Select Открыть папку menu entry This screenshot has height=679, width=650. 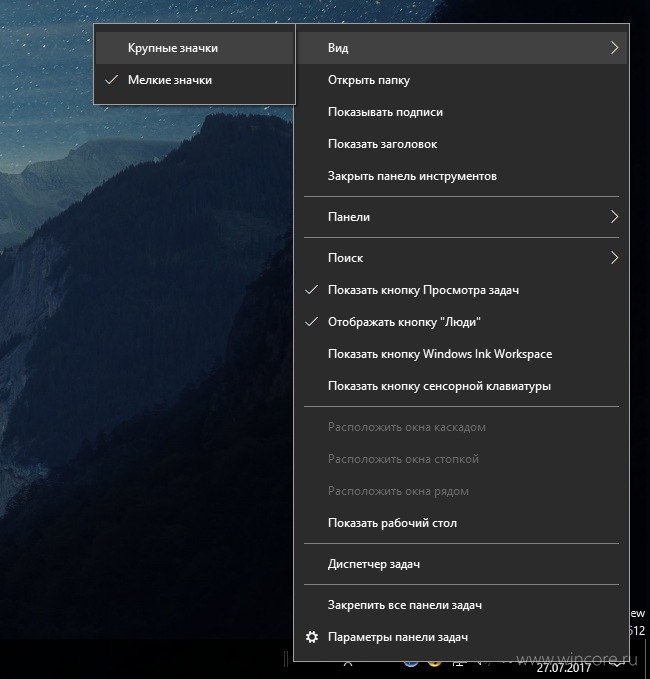coord(461,80)
